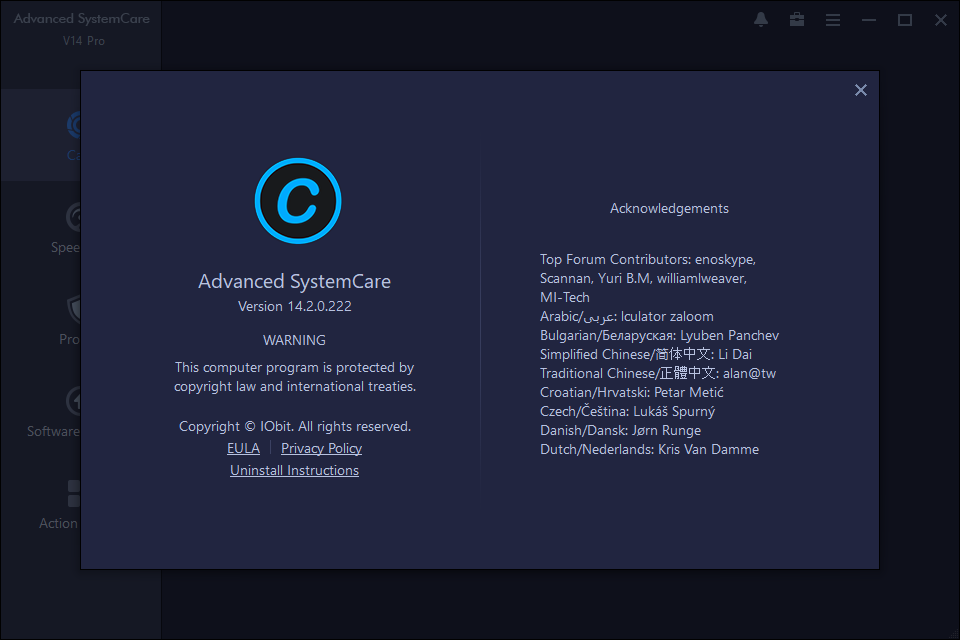The width and height of the screenshot is (960, 640).
Task: Click the Traditional Chinese alan@tw line
Action: click(x=658, y=374)
